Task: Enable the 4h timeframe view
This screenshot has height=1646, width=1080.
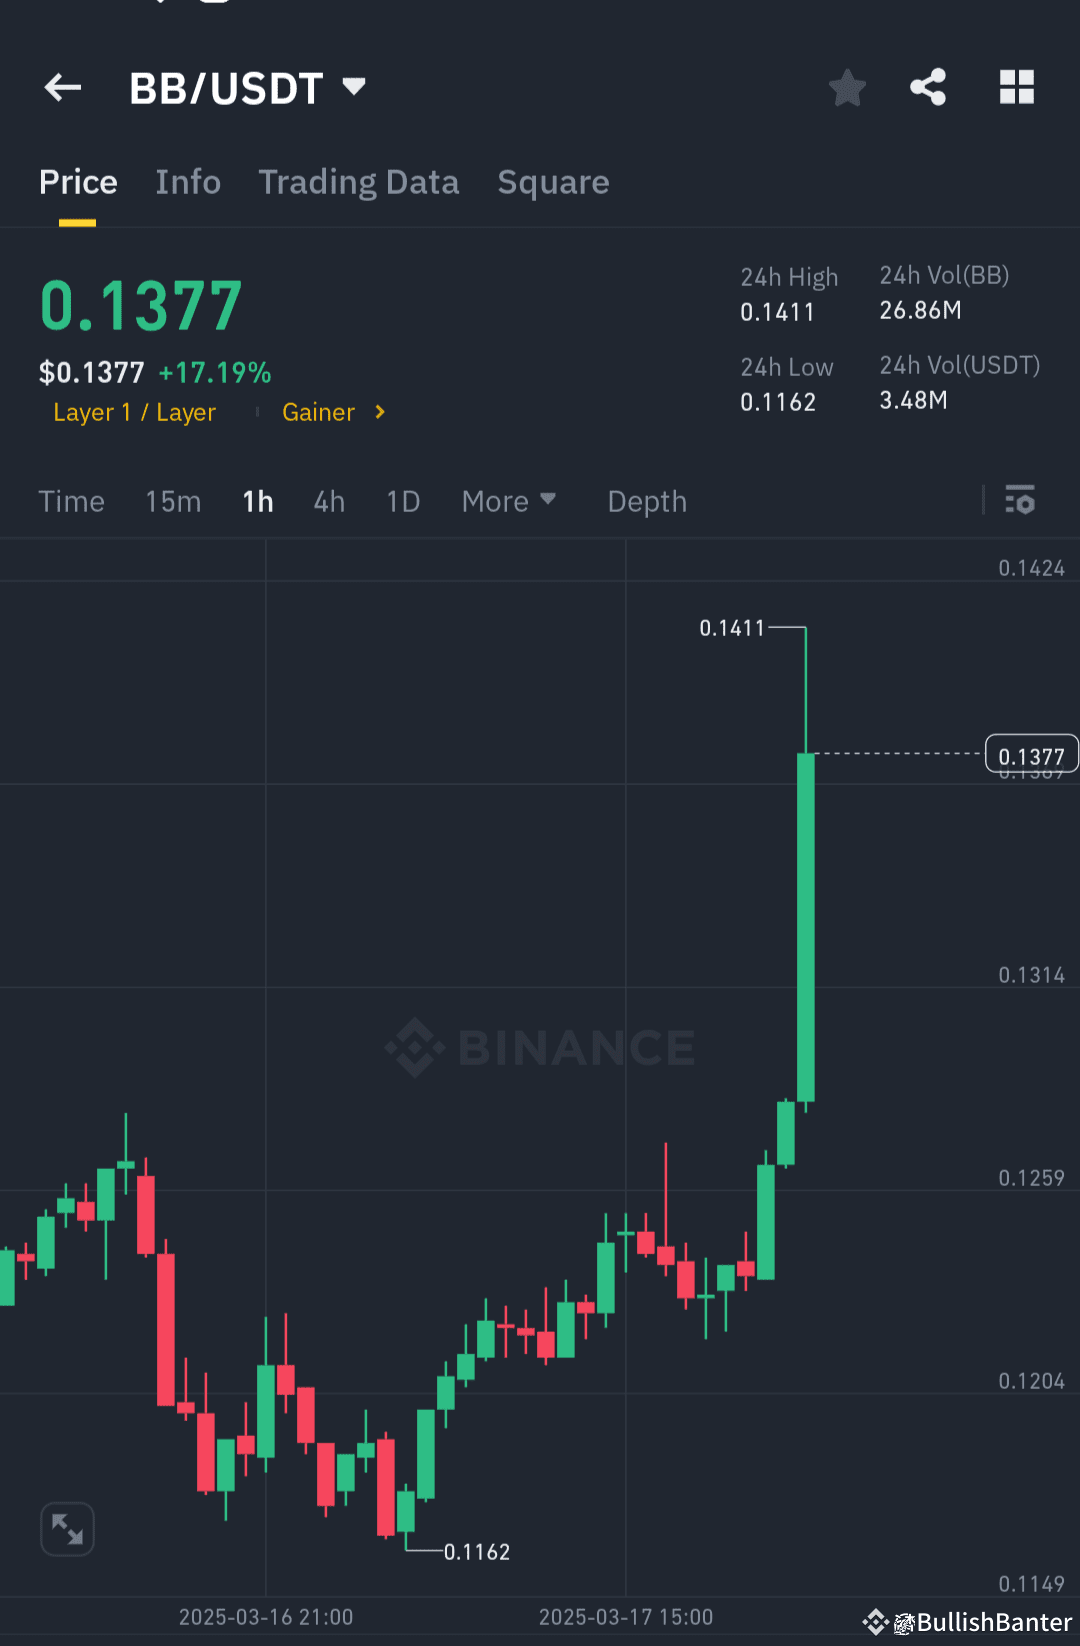Action: tap(328, 501)
